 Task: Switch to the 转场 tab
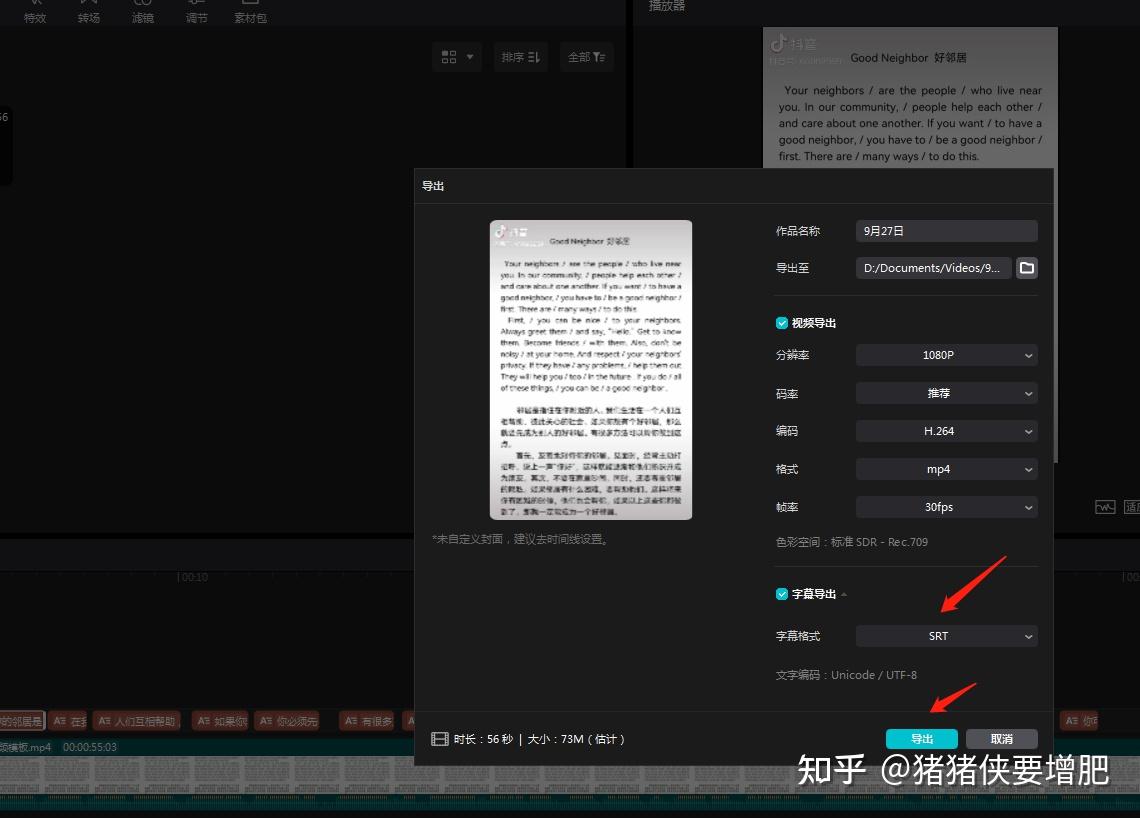click(89, 11)
